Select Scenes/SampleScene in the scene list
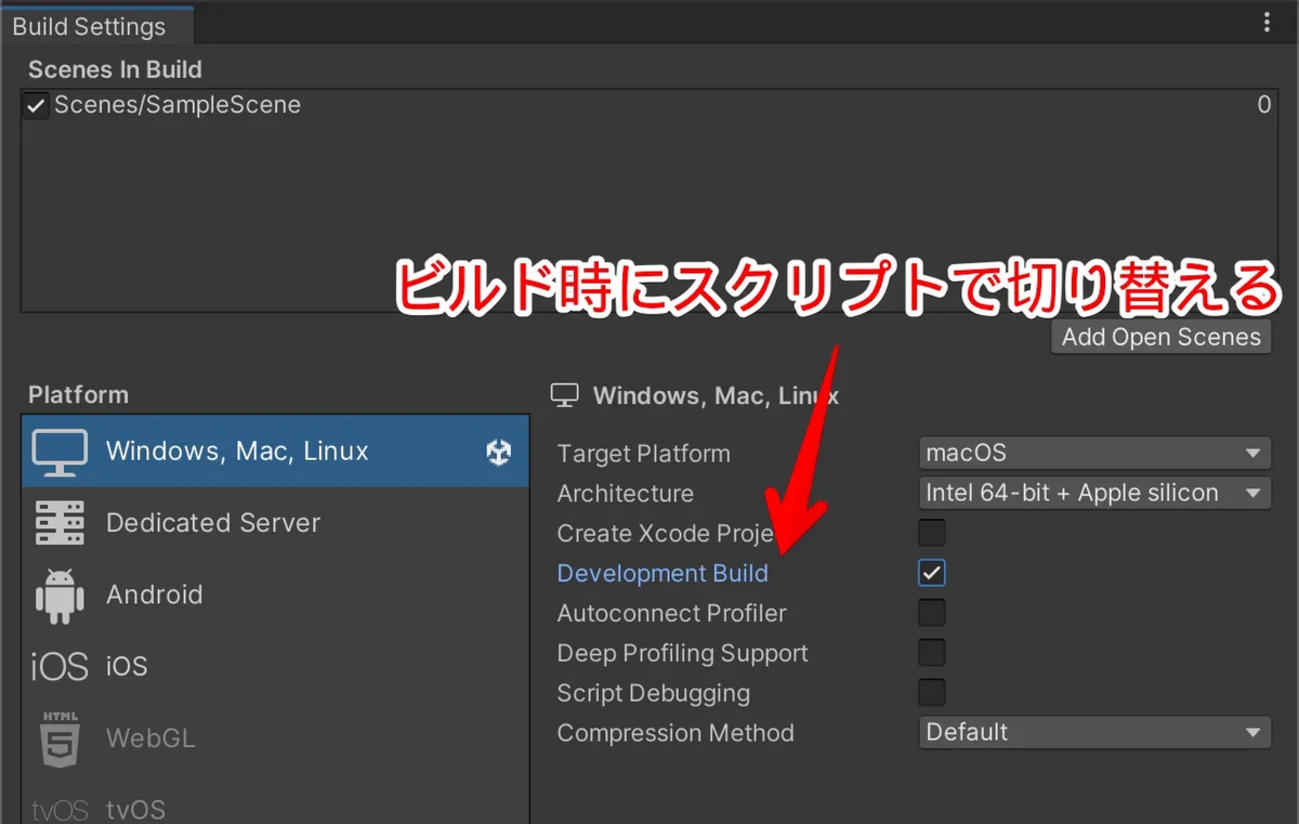1299x824 pixels. (x=649, y=105)
